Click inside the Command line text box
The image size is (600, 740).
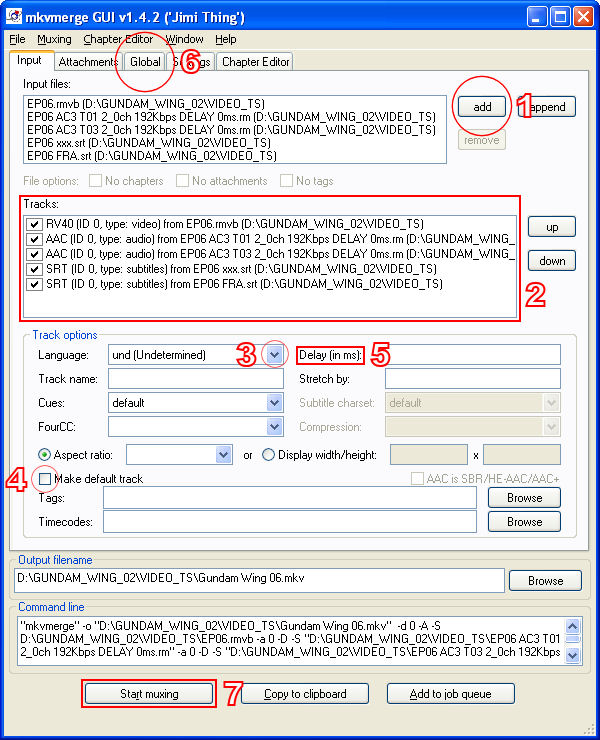point(291,640)
